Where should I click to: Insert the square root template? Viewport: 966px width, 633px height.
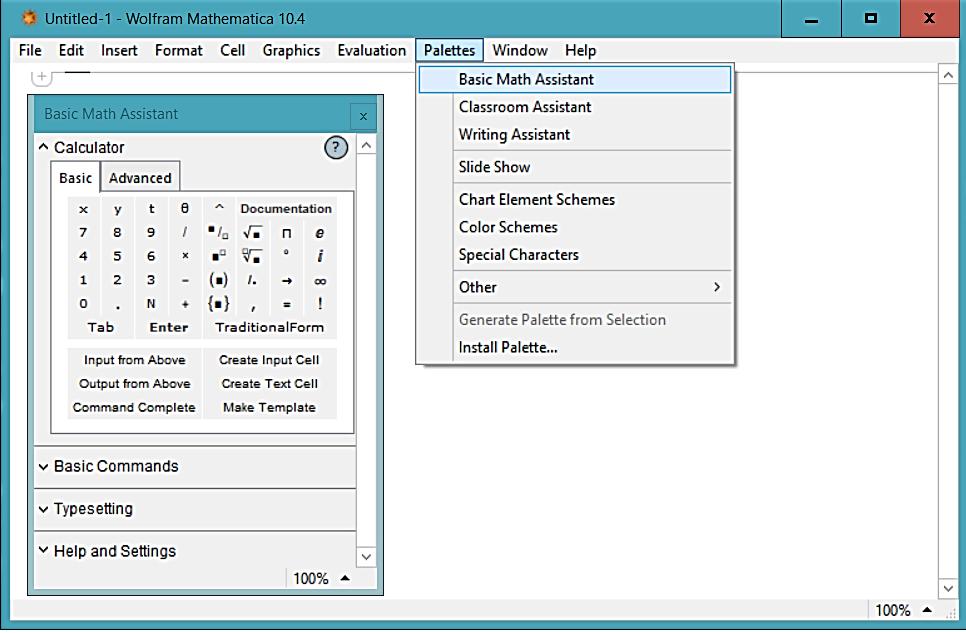click(252, 232)
